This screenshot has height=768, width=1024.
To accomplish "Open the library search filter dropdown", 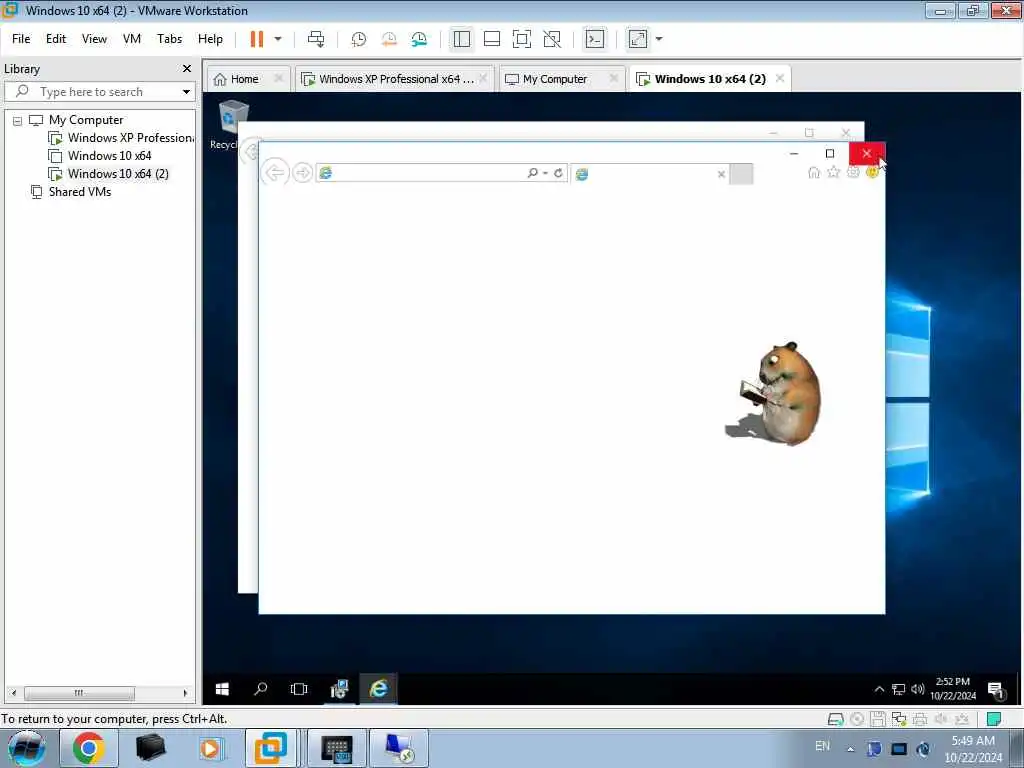I will click(186, 92).
